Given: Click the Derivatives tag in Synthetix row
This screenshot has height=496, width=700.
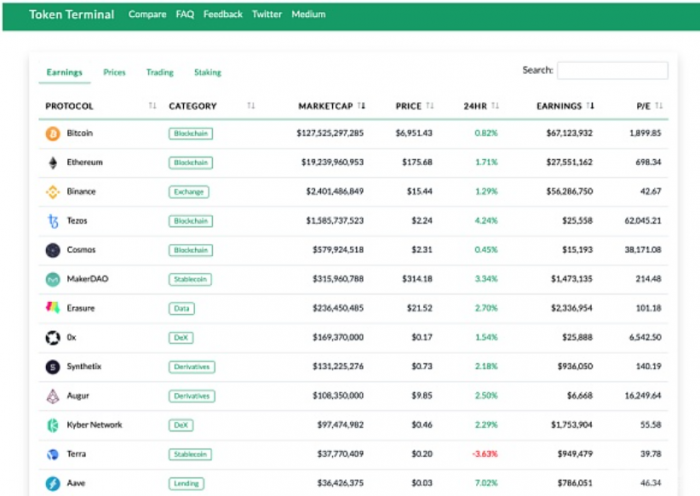Looking at the screenshot, I should (x=192, y=367).
